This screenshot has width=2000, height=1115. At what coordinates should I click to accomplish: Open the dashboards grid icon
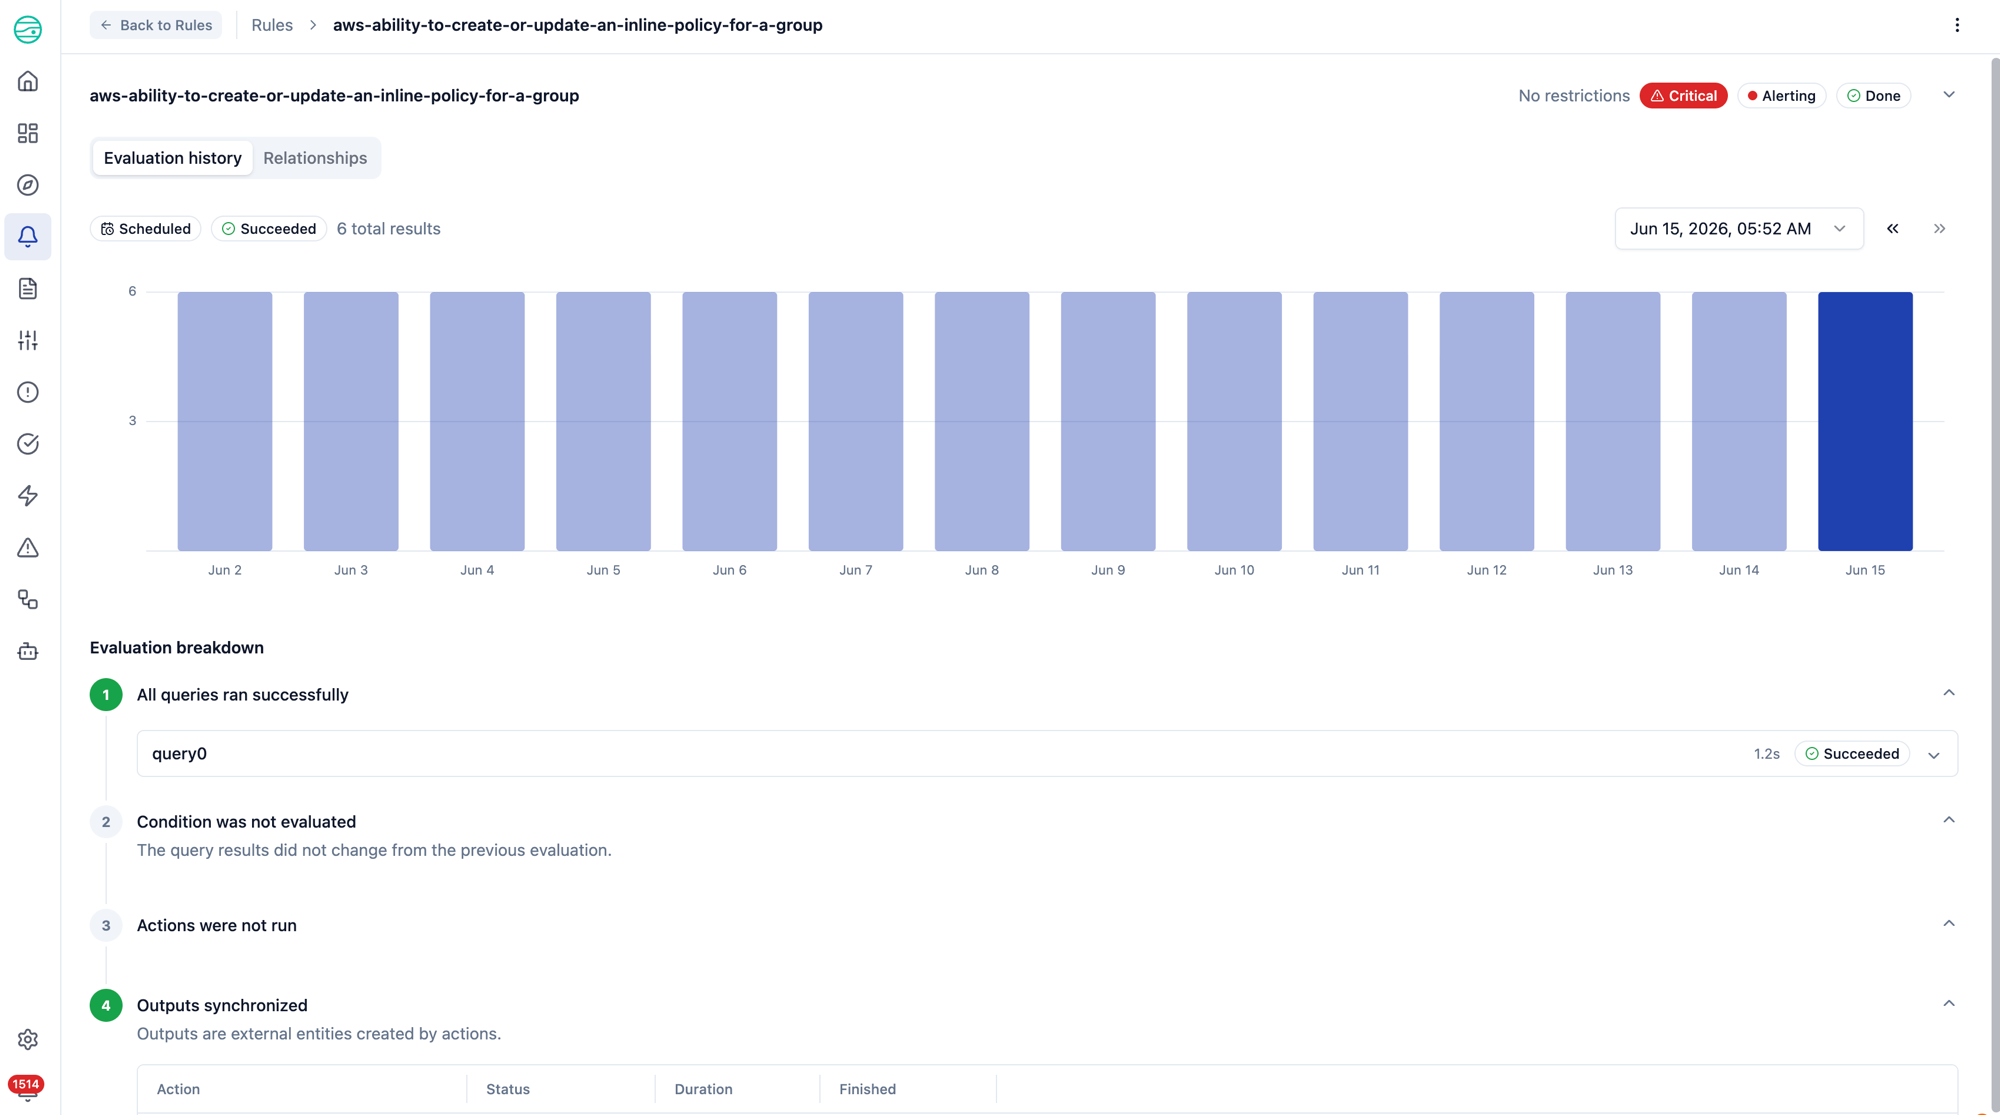[28, 133]
